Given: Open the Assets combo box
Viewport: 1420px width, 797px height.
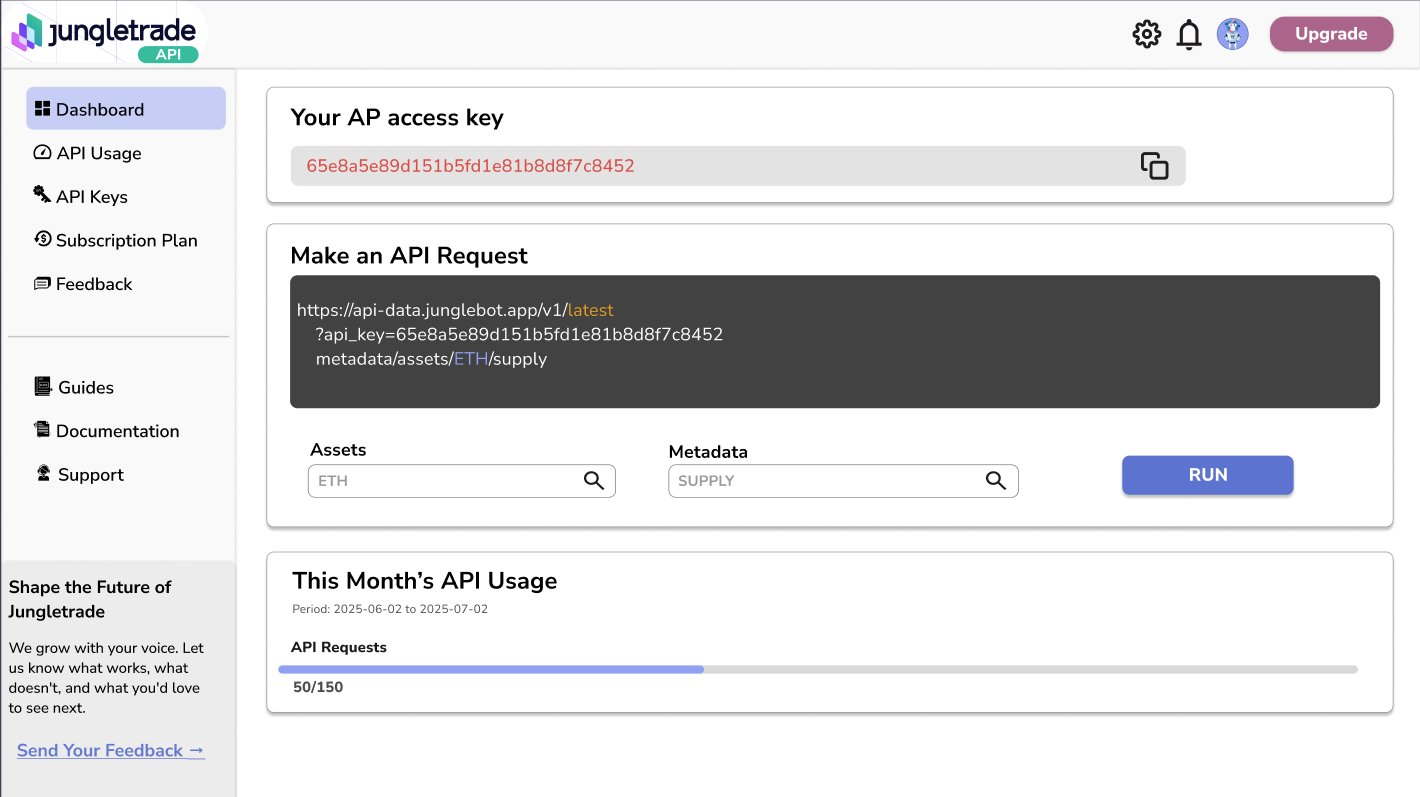Looking at the screenshot, I should coord(440,481).
